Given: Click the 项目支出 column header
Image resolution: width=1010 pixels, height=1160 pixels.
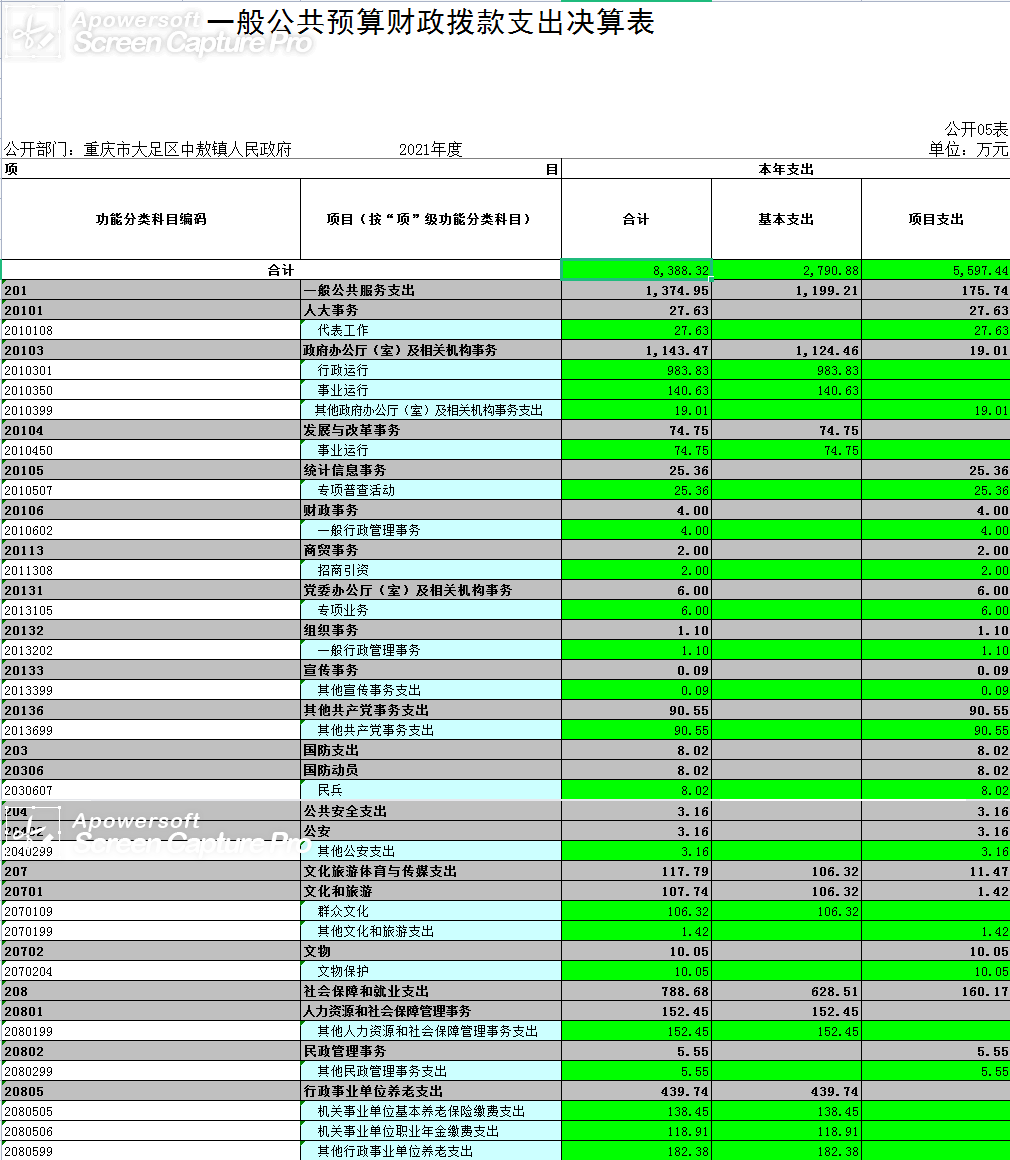Looking at the screenshot, I should point(936,219).
